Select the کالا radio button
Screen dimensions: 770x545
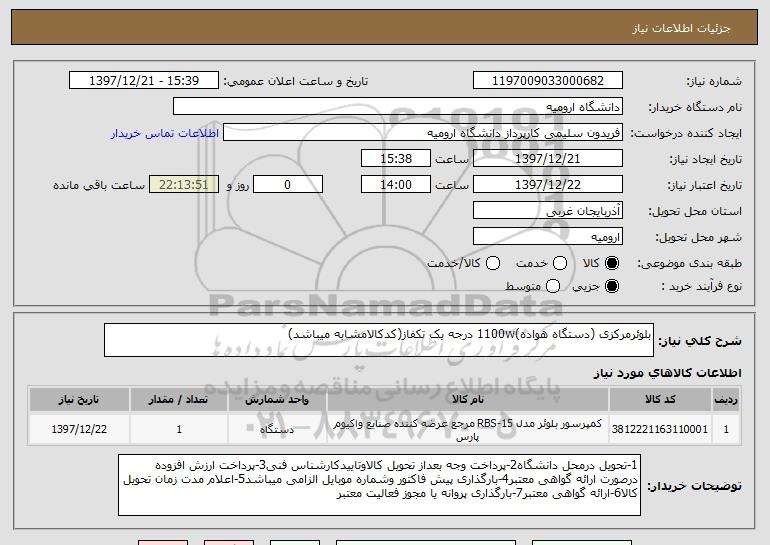tap(612, 264)
